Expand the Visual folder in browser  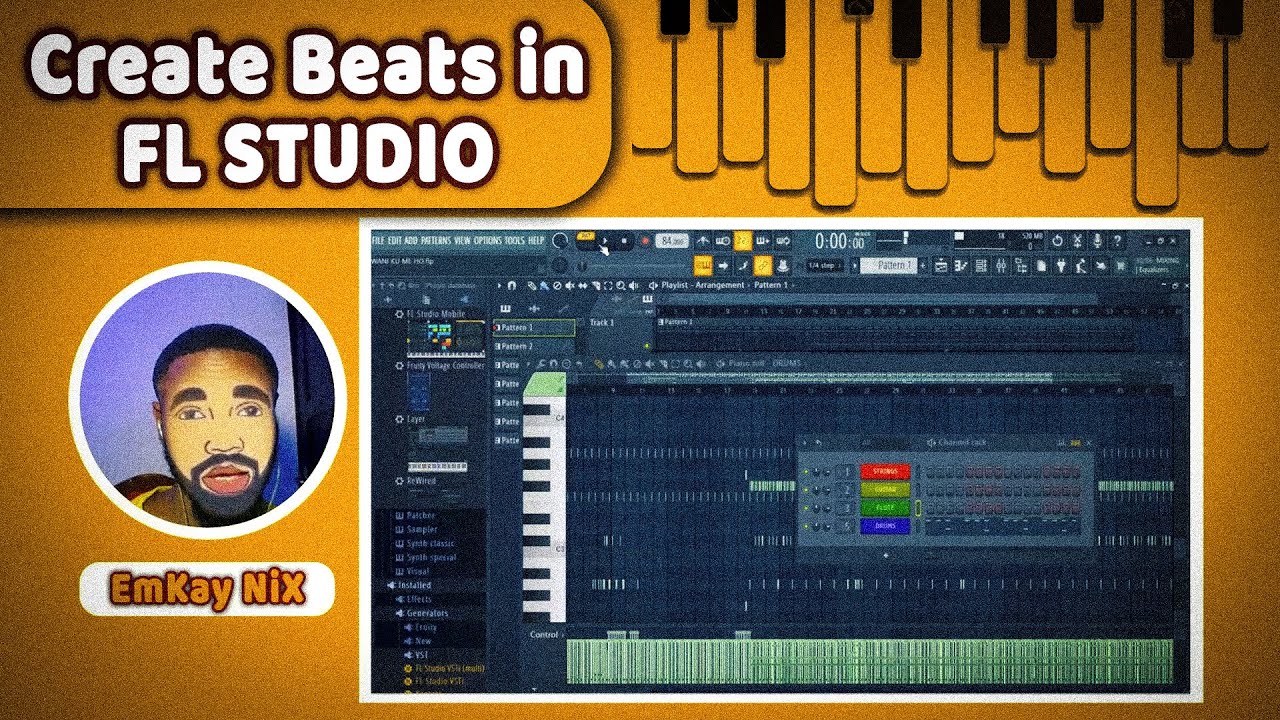click(x=416, y=571)
